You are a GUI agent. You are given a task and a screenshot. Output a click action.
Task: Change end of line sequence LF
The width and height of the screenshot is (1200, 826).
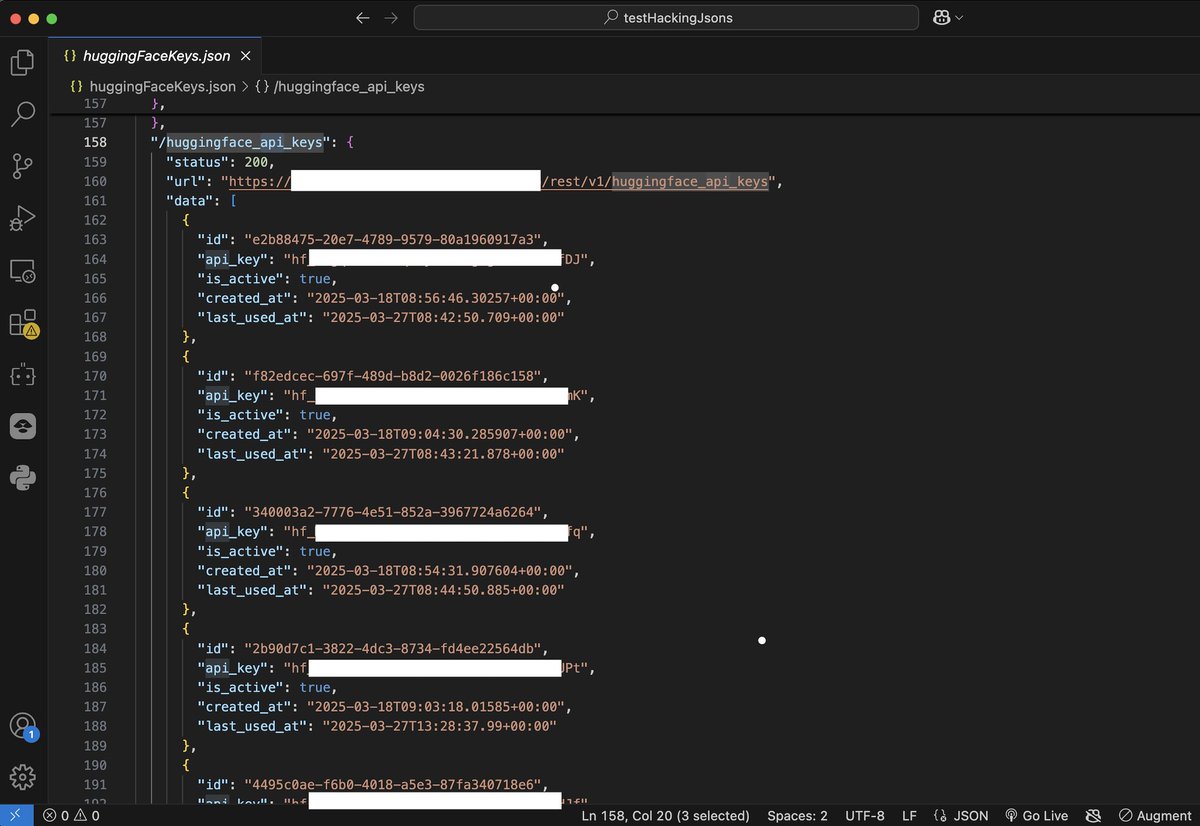pyautogui.click(x=909, y=816)
